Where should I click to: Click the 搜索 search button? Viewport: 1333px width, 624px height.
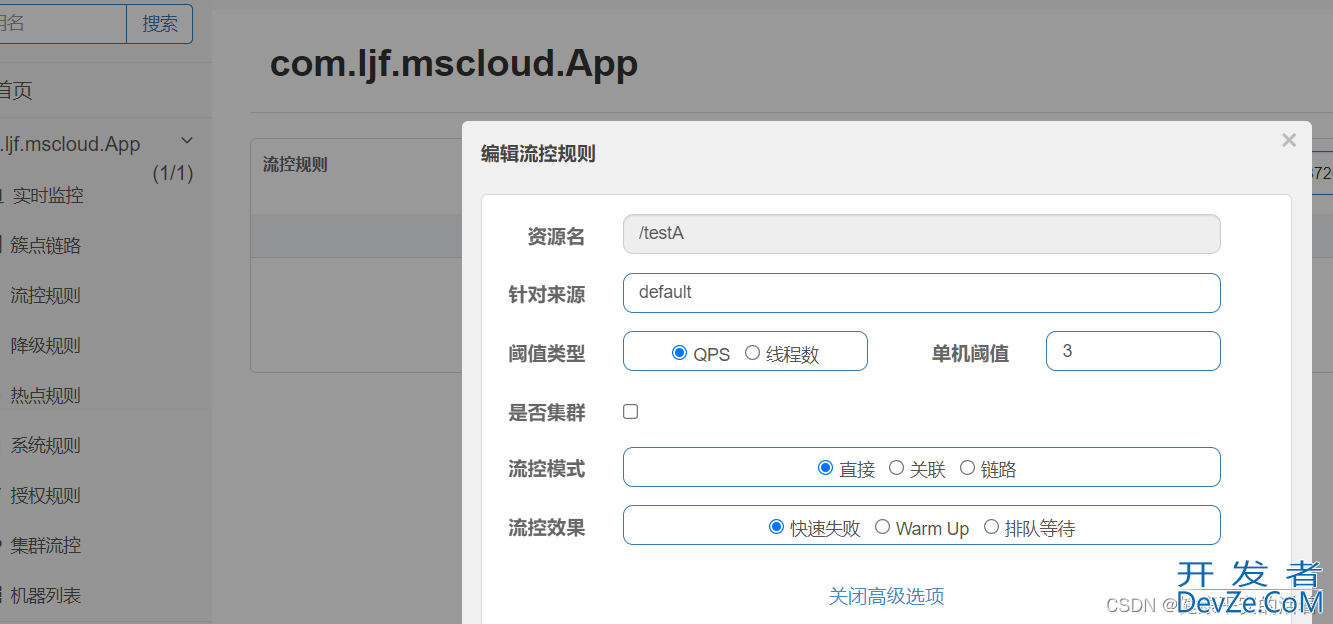(x=159, y=24)
